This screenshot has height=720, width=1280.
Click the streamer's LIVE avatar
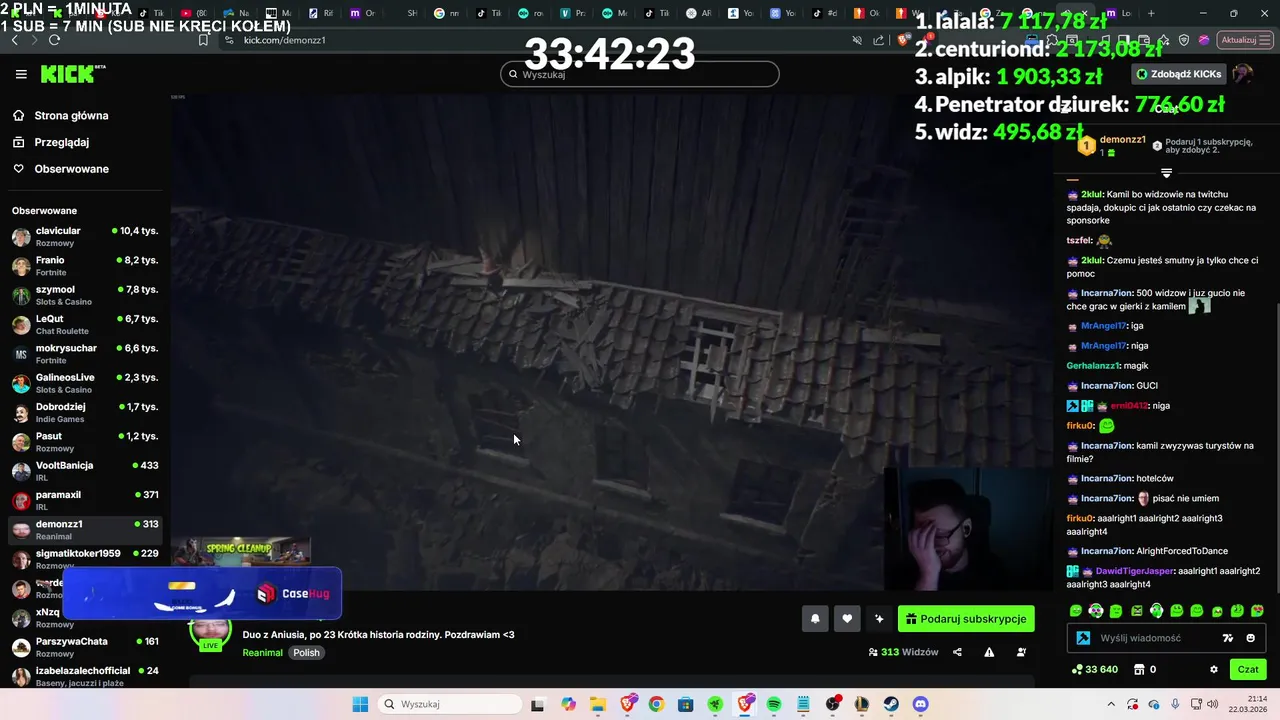pyautogui.click(x=210, y=632)
